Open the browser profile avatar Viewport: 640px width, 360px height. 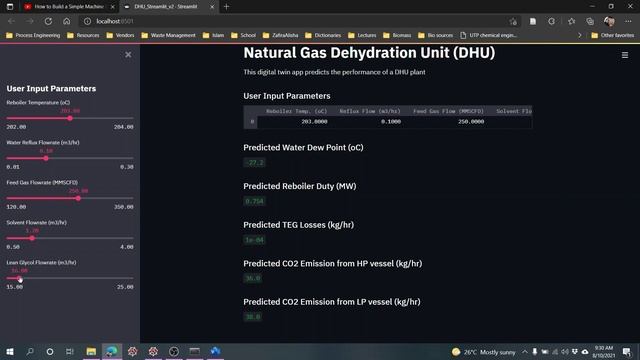click(609, 21)
